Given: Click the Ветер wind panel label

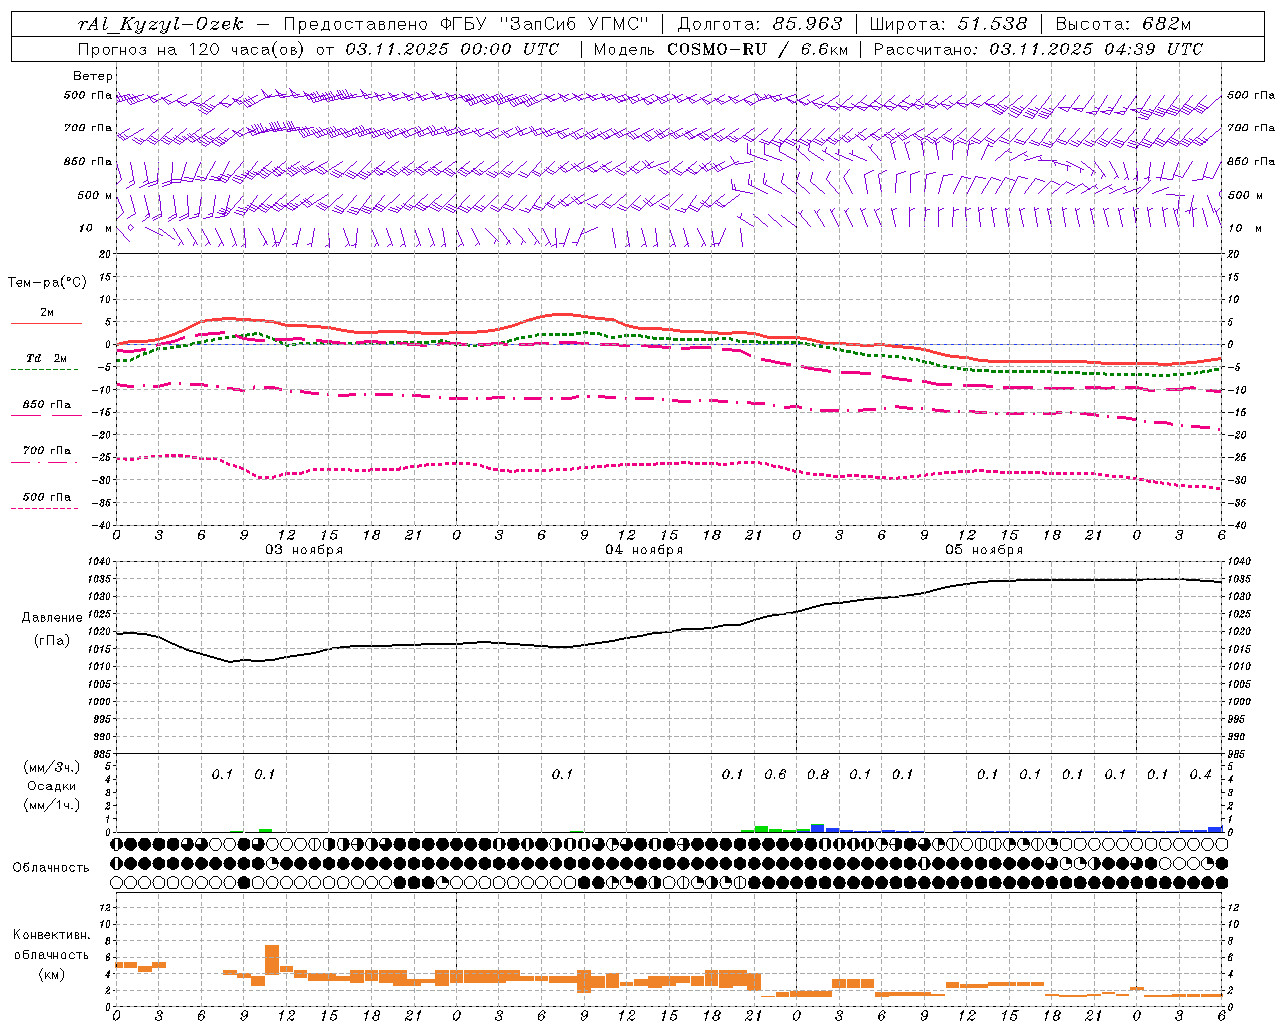Looking at the screenshot, I should tap(92, 76).
